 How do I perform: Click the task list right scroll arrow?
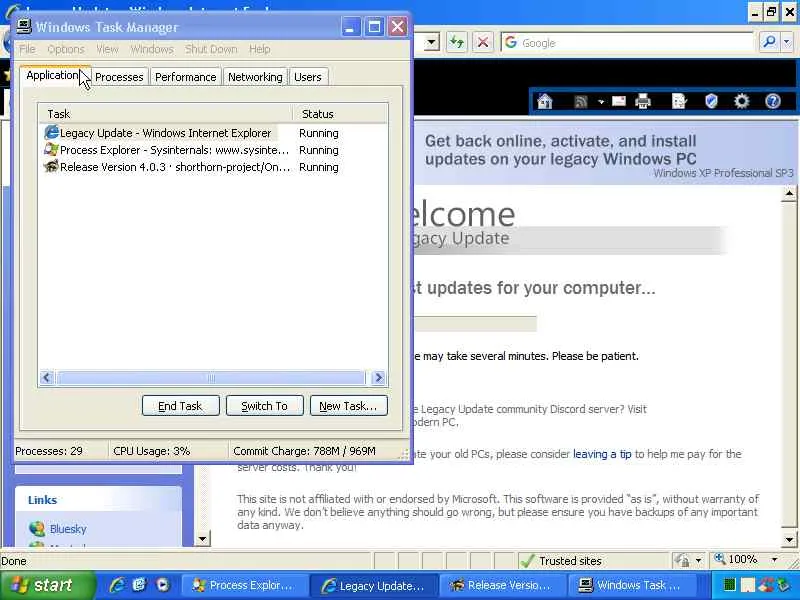(x=378, y=378)
